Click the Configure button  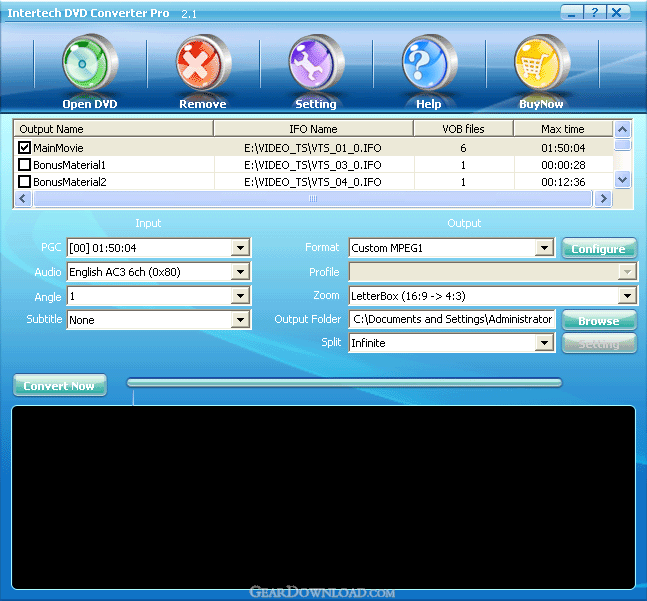599,249
